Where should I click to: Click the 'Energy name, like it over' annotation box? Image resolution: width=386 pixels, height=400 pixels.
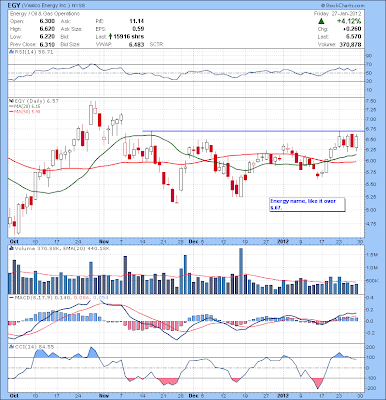(x=307, y=204)
